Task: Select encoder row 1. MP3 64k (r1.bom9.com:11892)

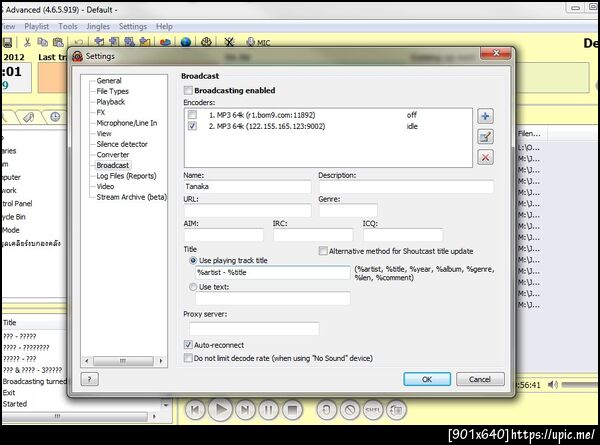Action: point(328,115)
